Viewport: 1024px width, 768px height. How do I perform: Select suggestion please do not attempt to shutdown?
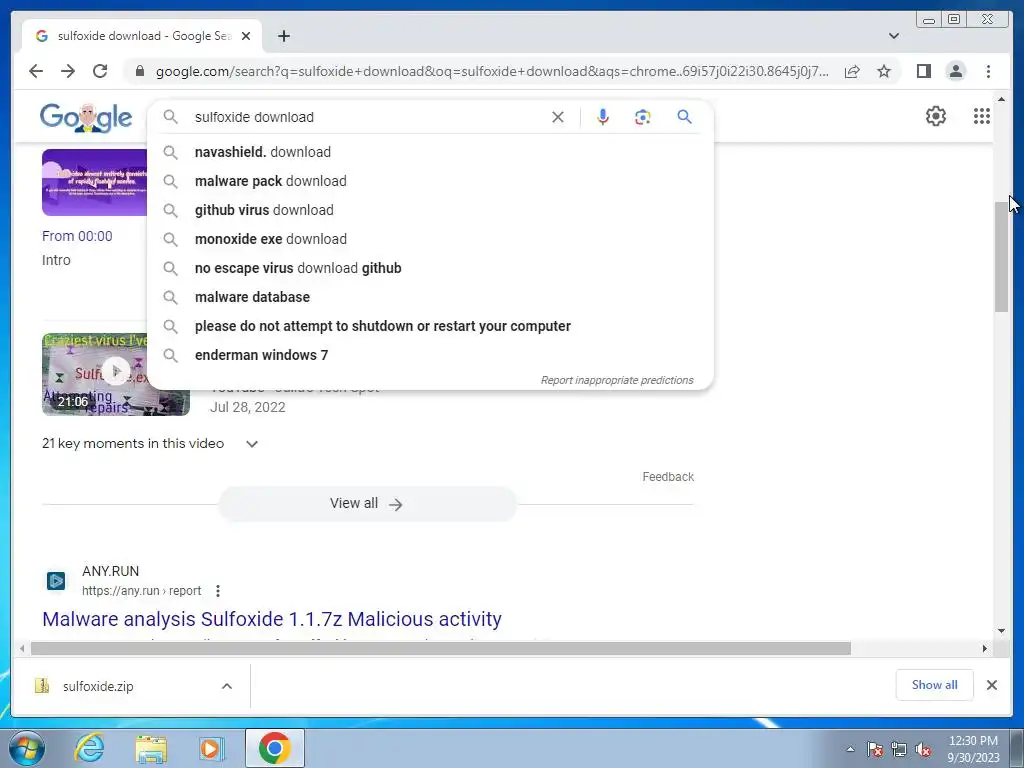[431, 326]
